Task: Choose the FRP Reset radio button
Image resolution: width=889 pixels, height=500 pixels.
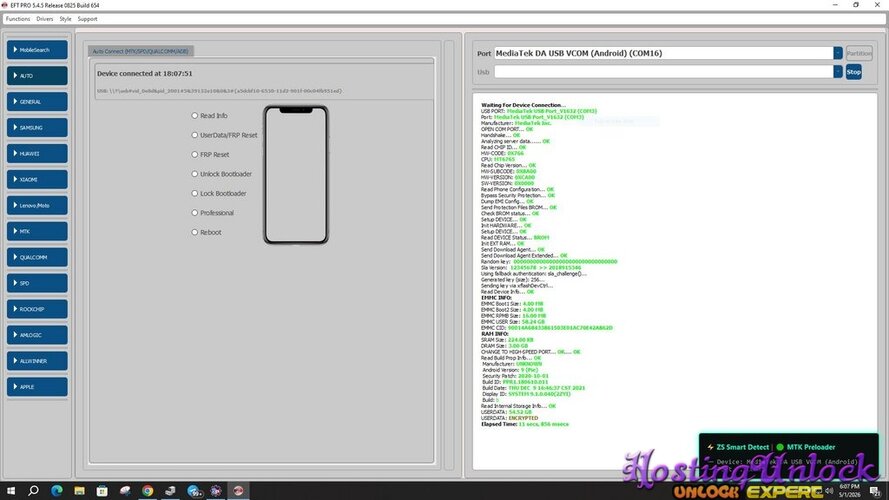Action: point(194,154)
